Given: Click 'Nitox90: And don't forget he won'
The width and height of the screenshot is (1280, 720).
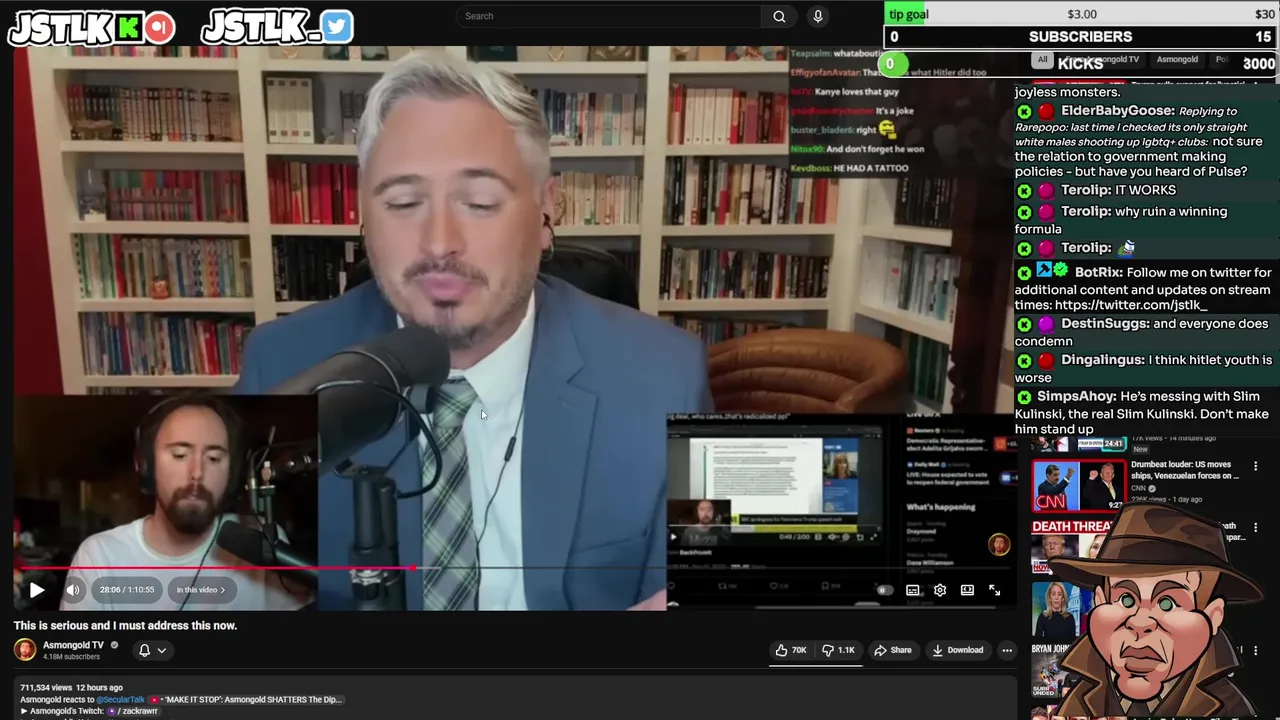Looking at the screenshot, I should [857, 149].
